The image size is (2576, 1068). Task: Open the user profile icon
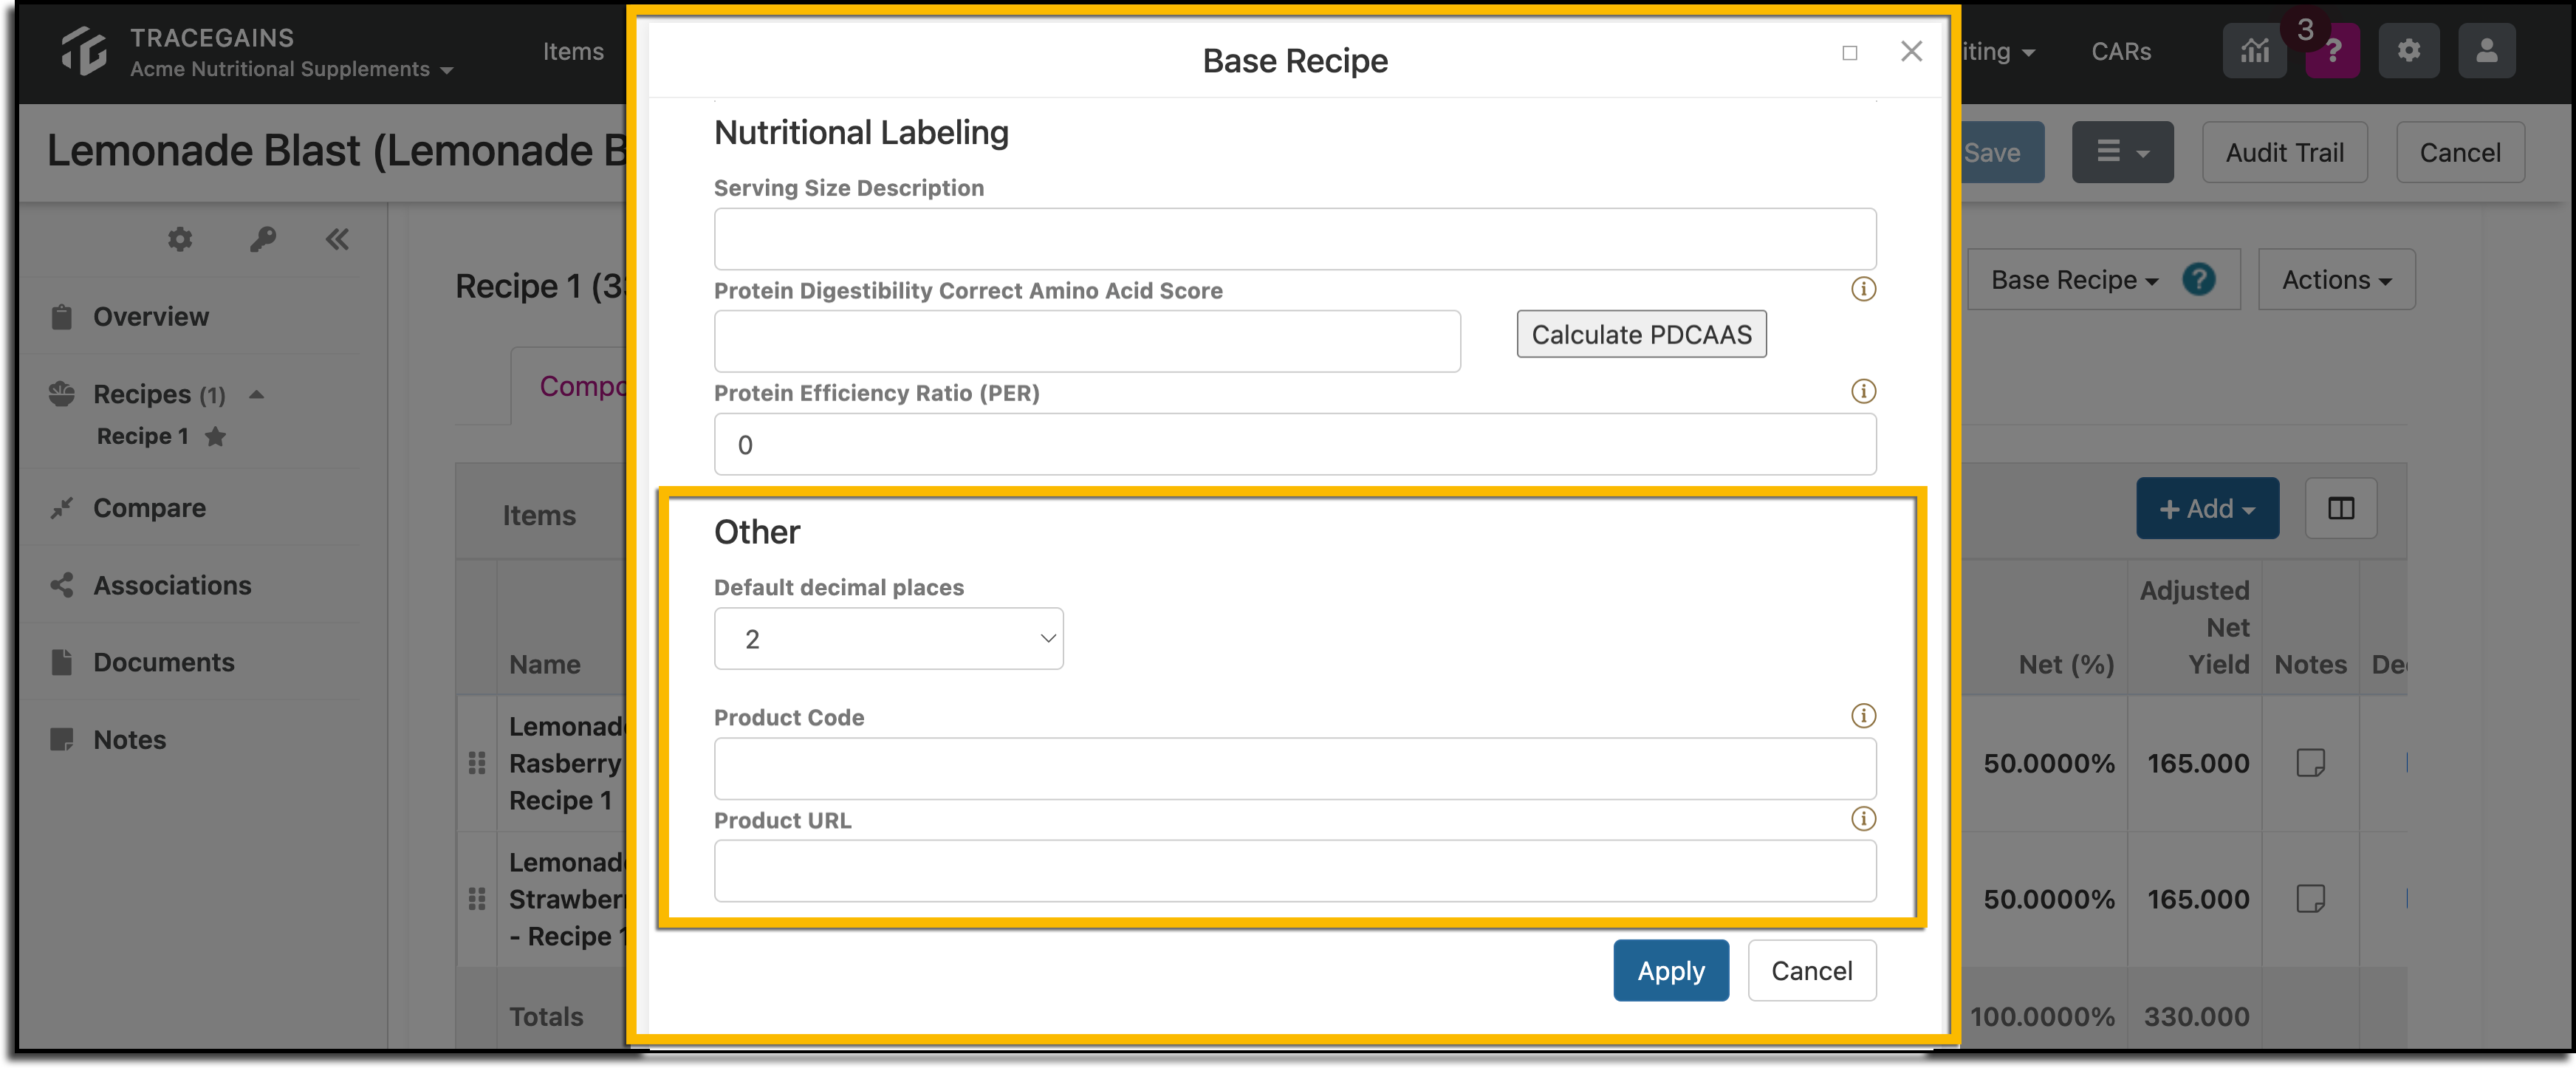(x=2486, y=51)
